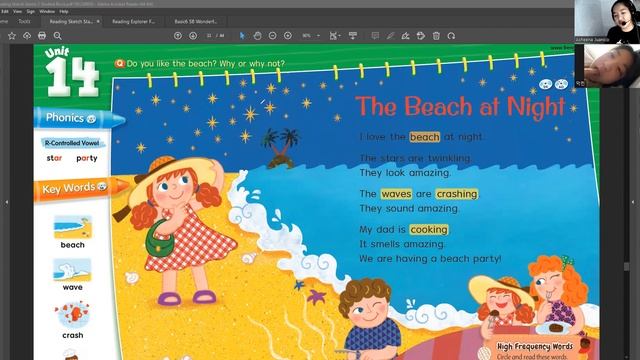
Task: Click the title 'The Beach at Night'
Action: tap(460, 107)
